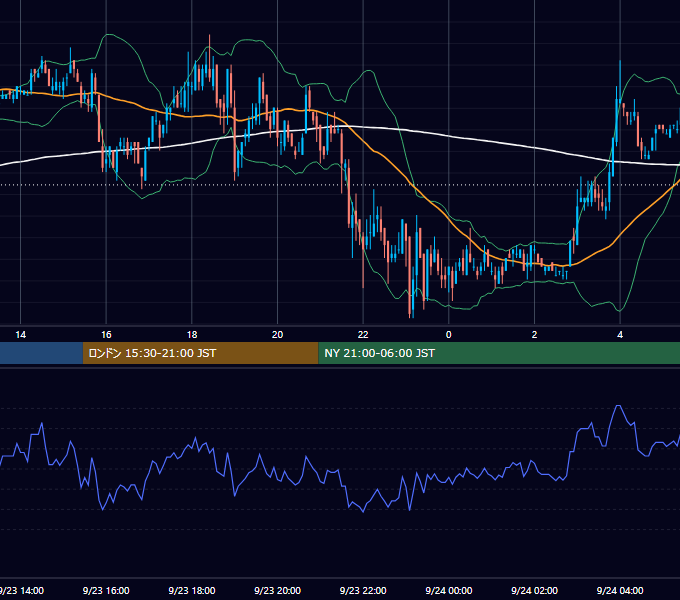Click the 9/23 16:00 date label
680x600 pixels.
pos(106,590)
